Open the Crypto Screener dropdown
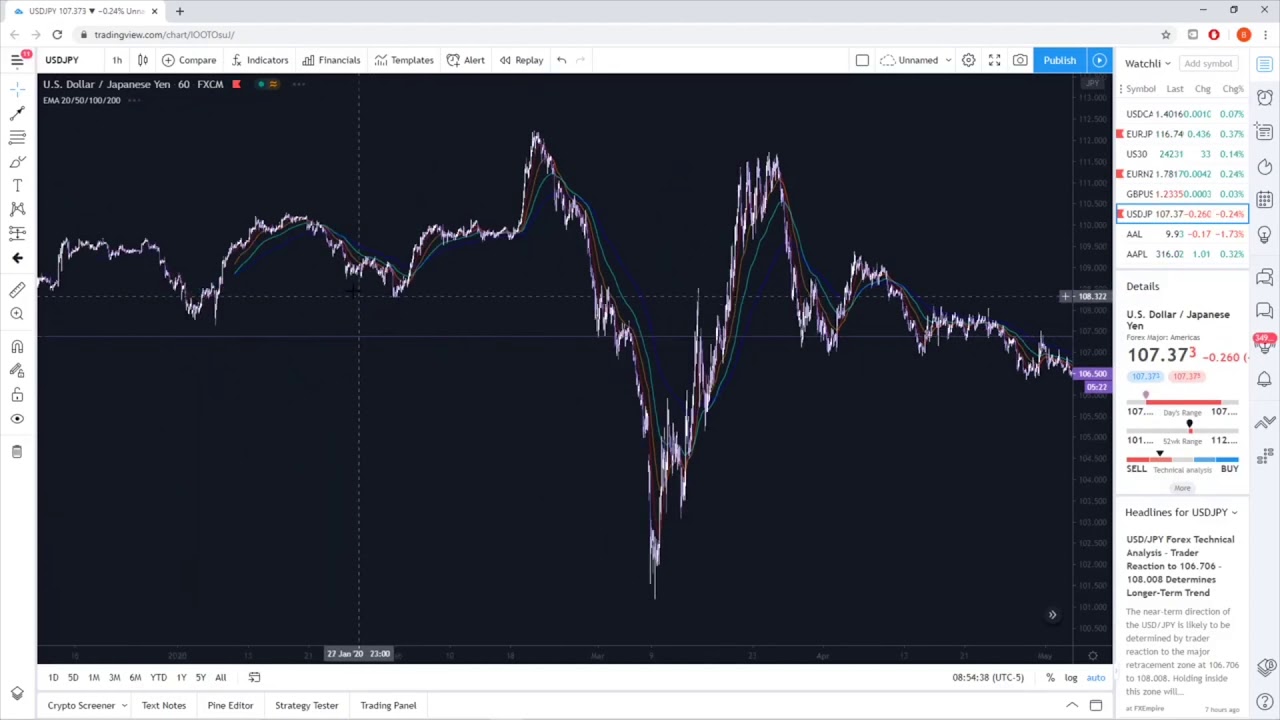The width and height of the screenshot is (1280, 720). point(87,705)
